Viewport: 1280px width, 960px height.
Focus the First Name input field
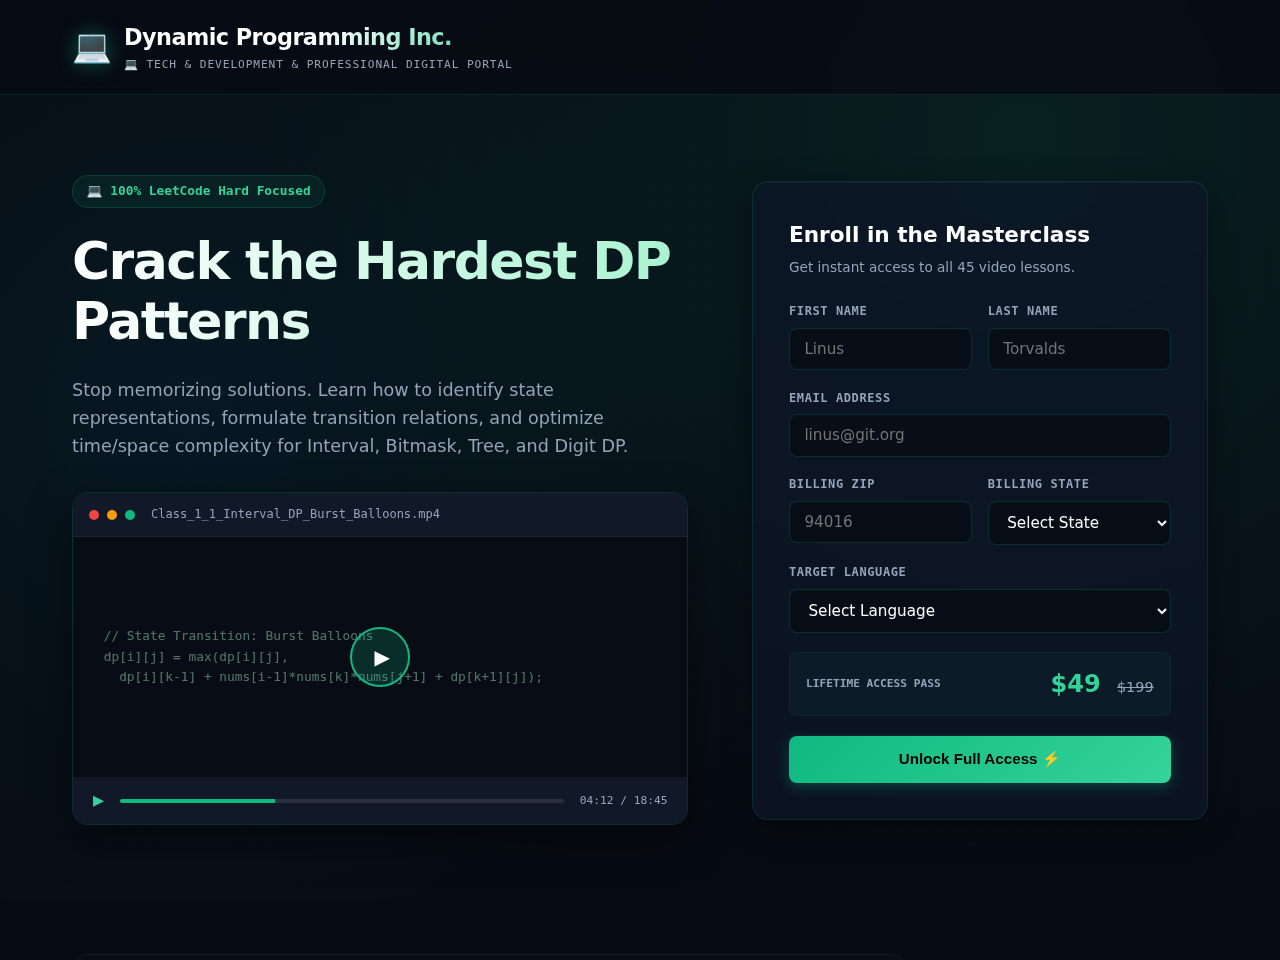point(880,349)
